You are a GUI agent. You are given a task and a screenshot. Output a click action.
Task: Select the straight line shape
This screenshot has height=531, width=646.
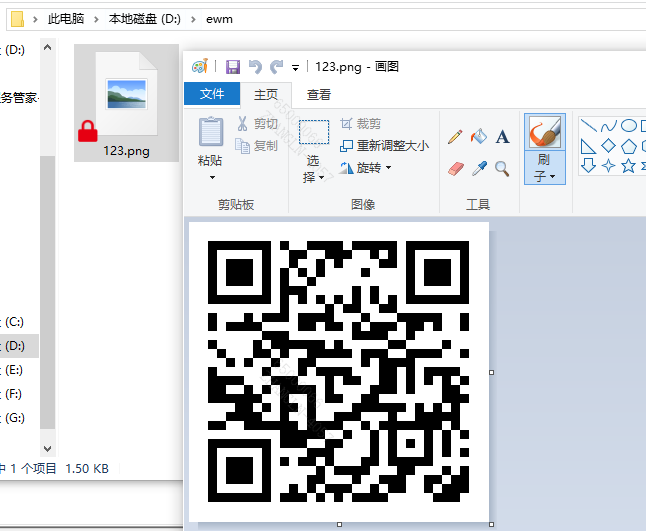tap(588, 125)
